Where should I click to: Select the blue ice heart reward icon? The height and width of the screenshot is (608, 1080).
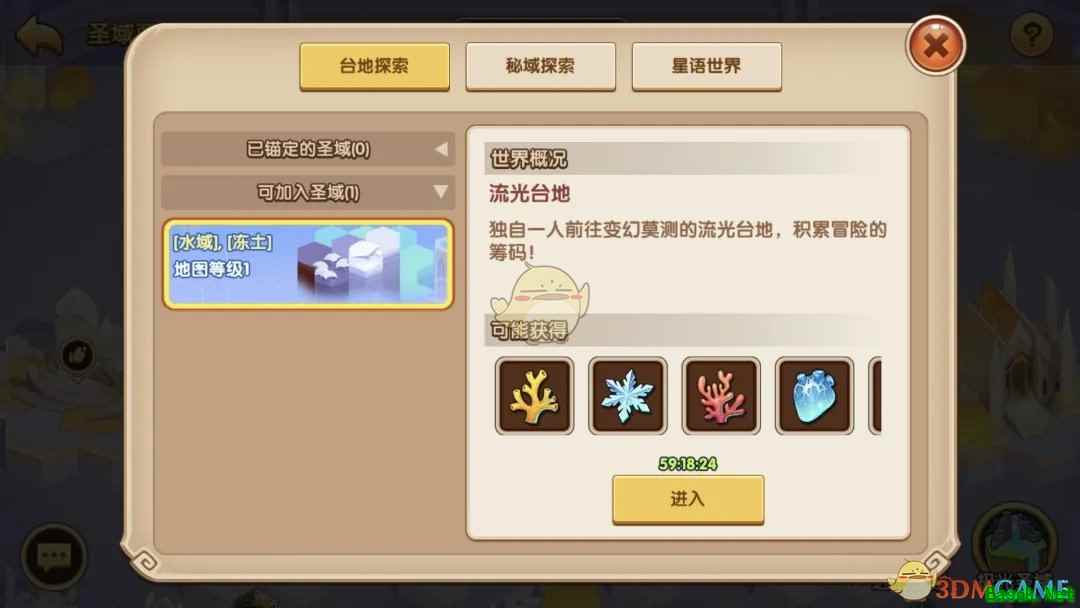(814, 395)
